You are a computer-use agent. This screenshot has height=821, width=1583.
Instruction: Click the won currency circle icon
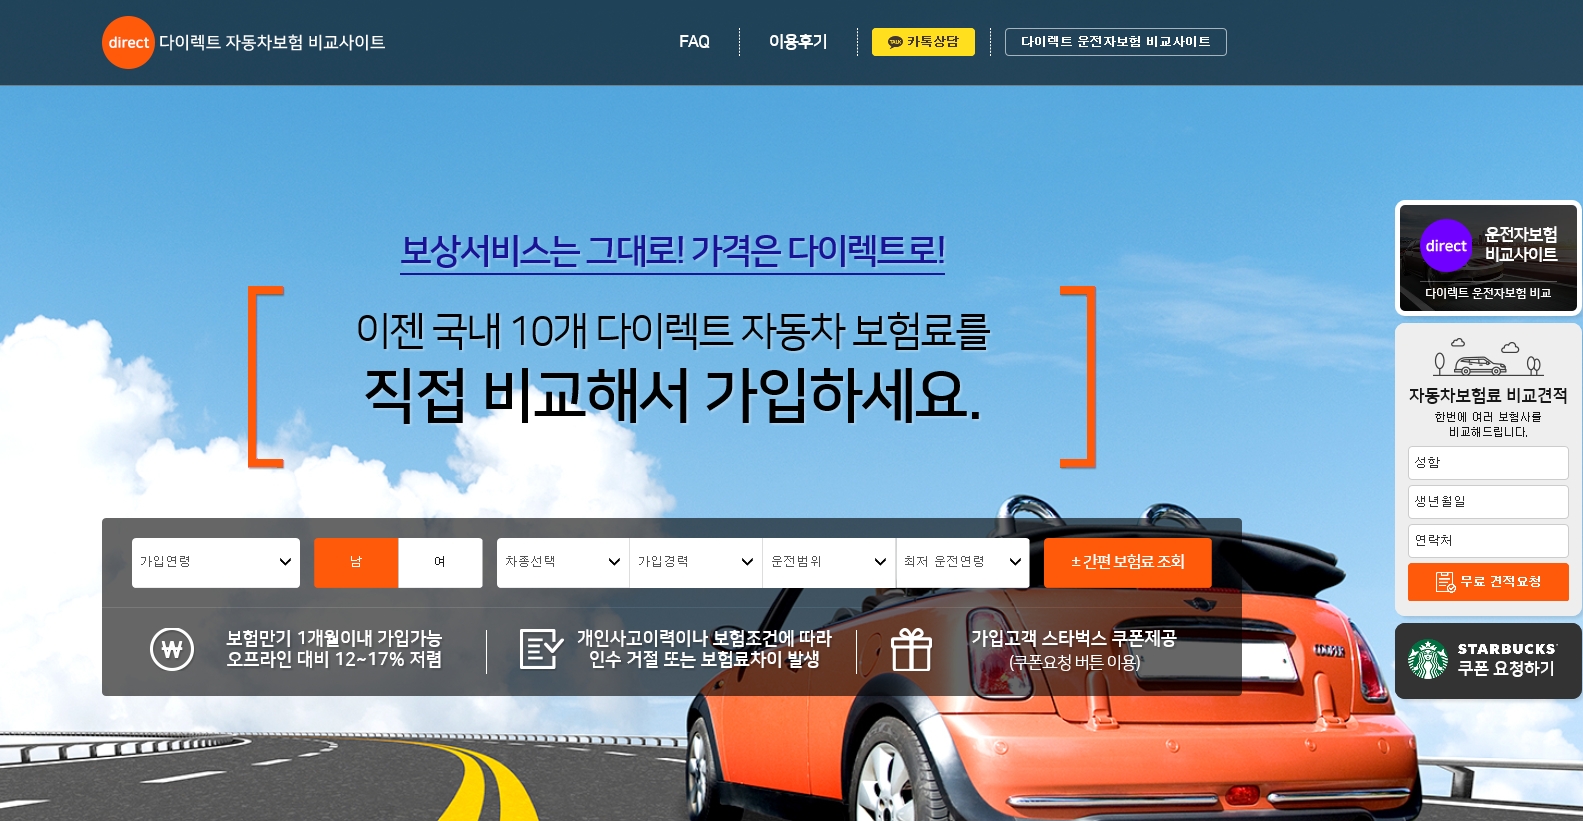(172, 649)
